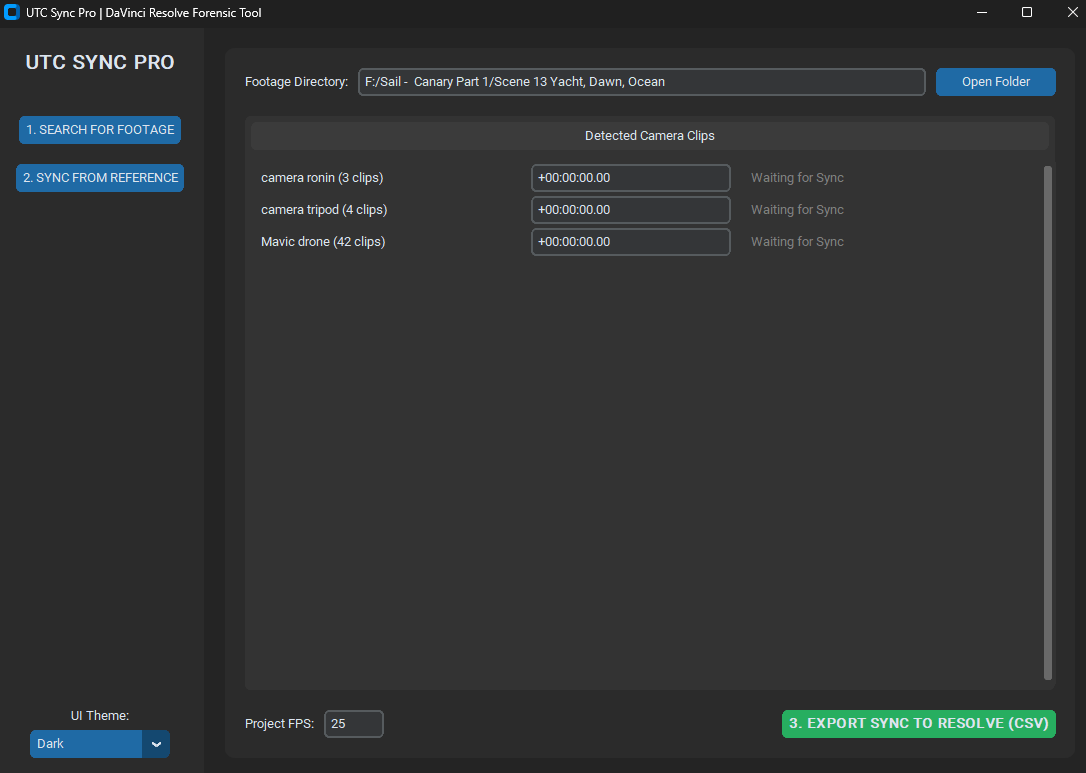Select the camera tripod clips row label
Screen dimensions: 1086x773
point(324,210)
